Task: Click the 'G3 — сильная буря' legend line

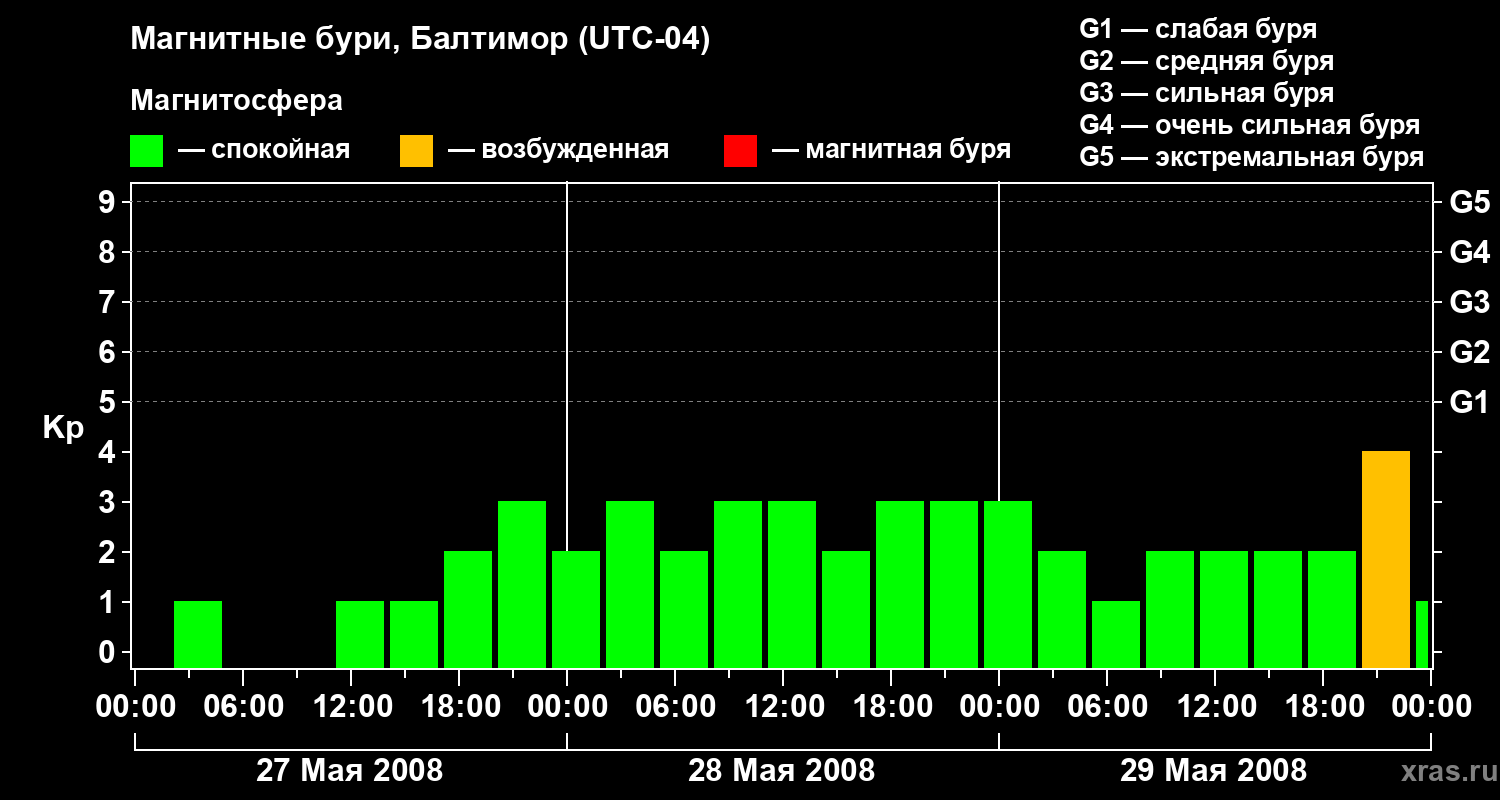Action: tap(1206, 93)
